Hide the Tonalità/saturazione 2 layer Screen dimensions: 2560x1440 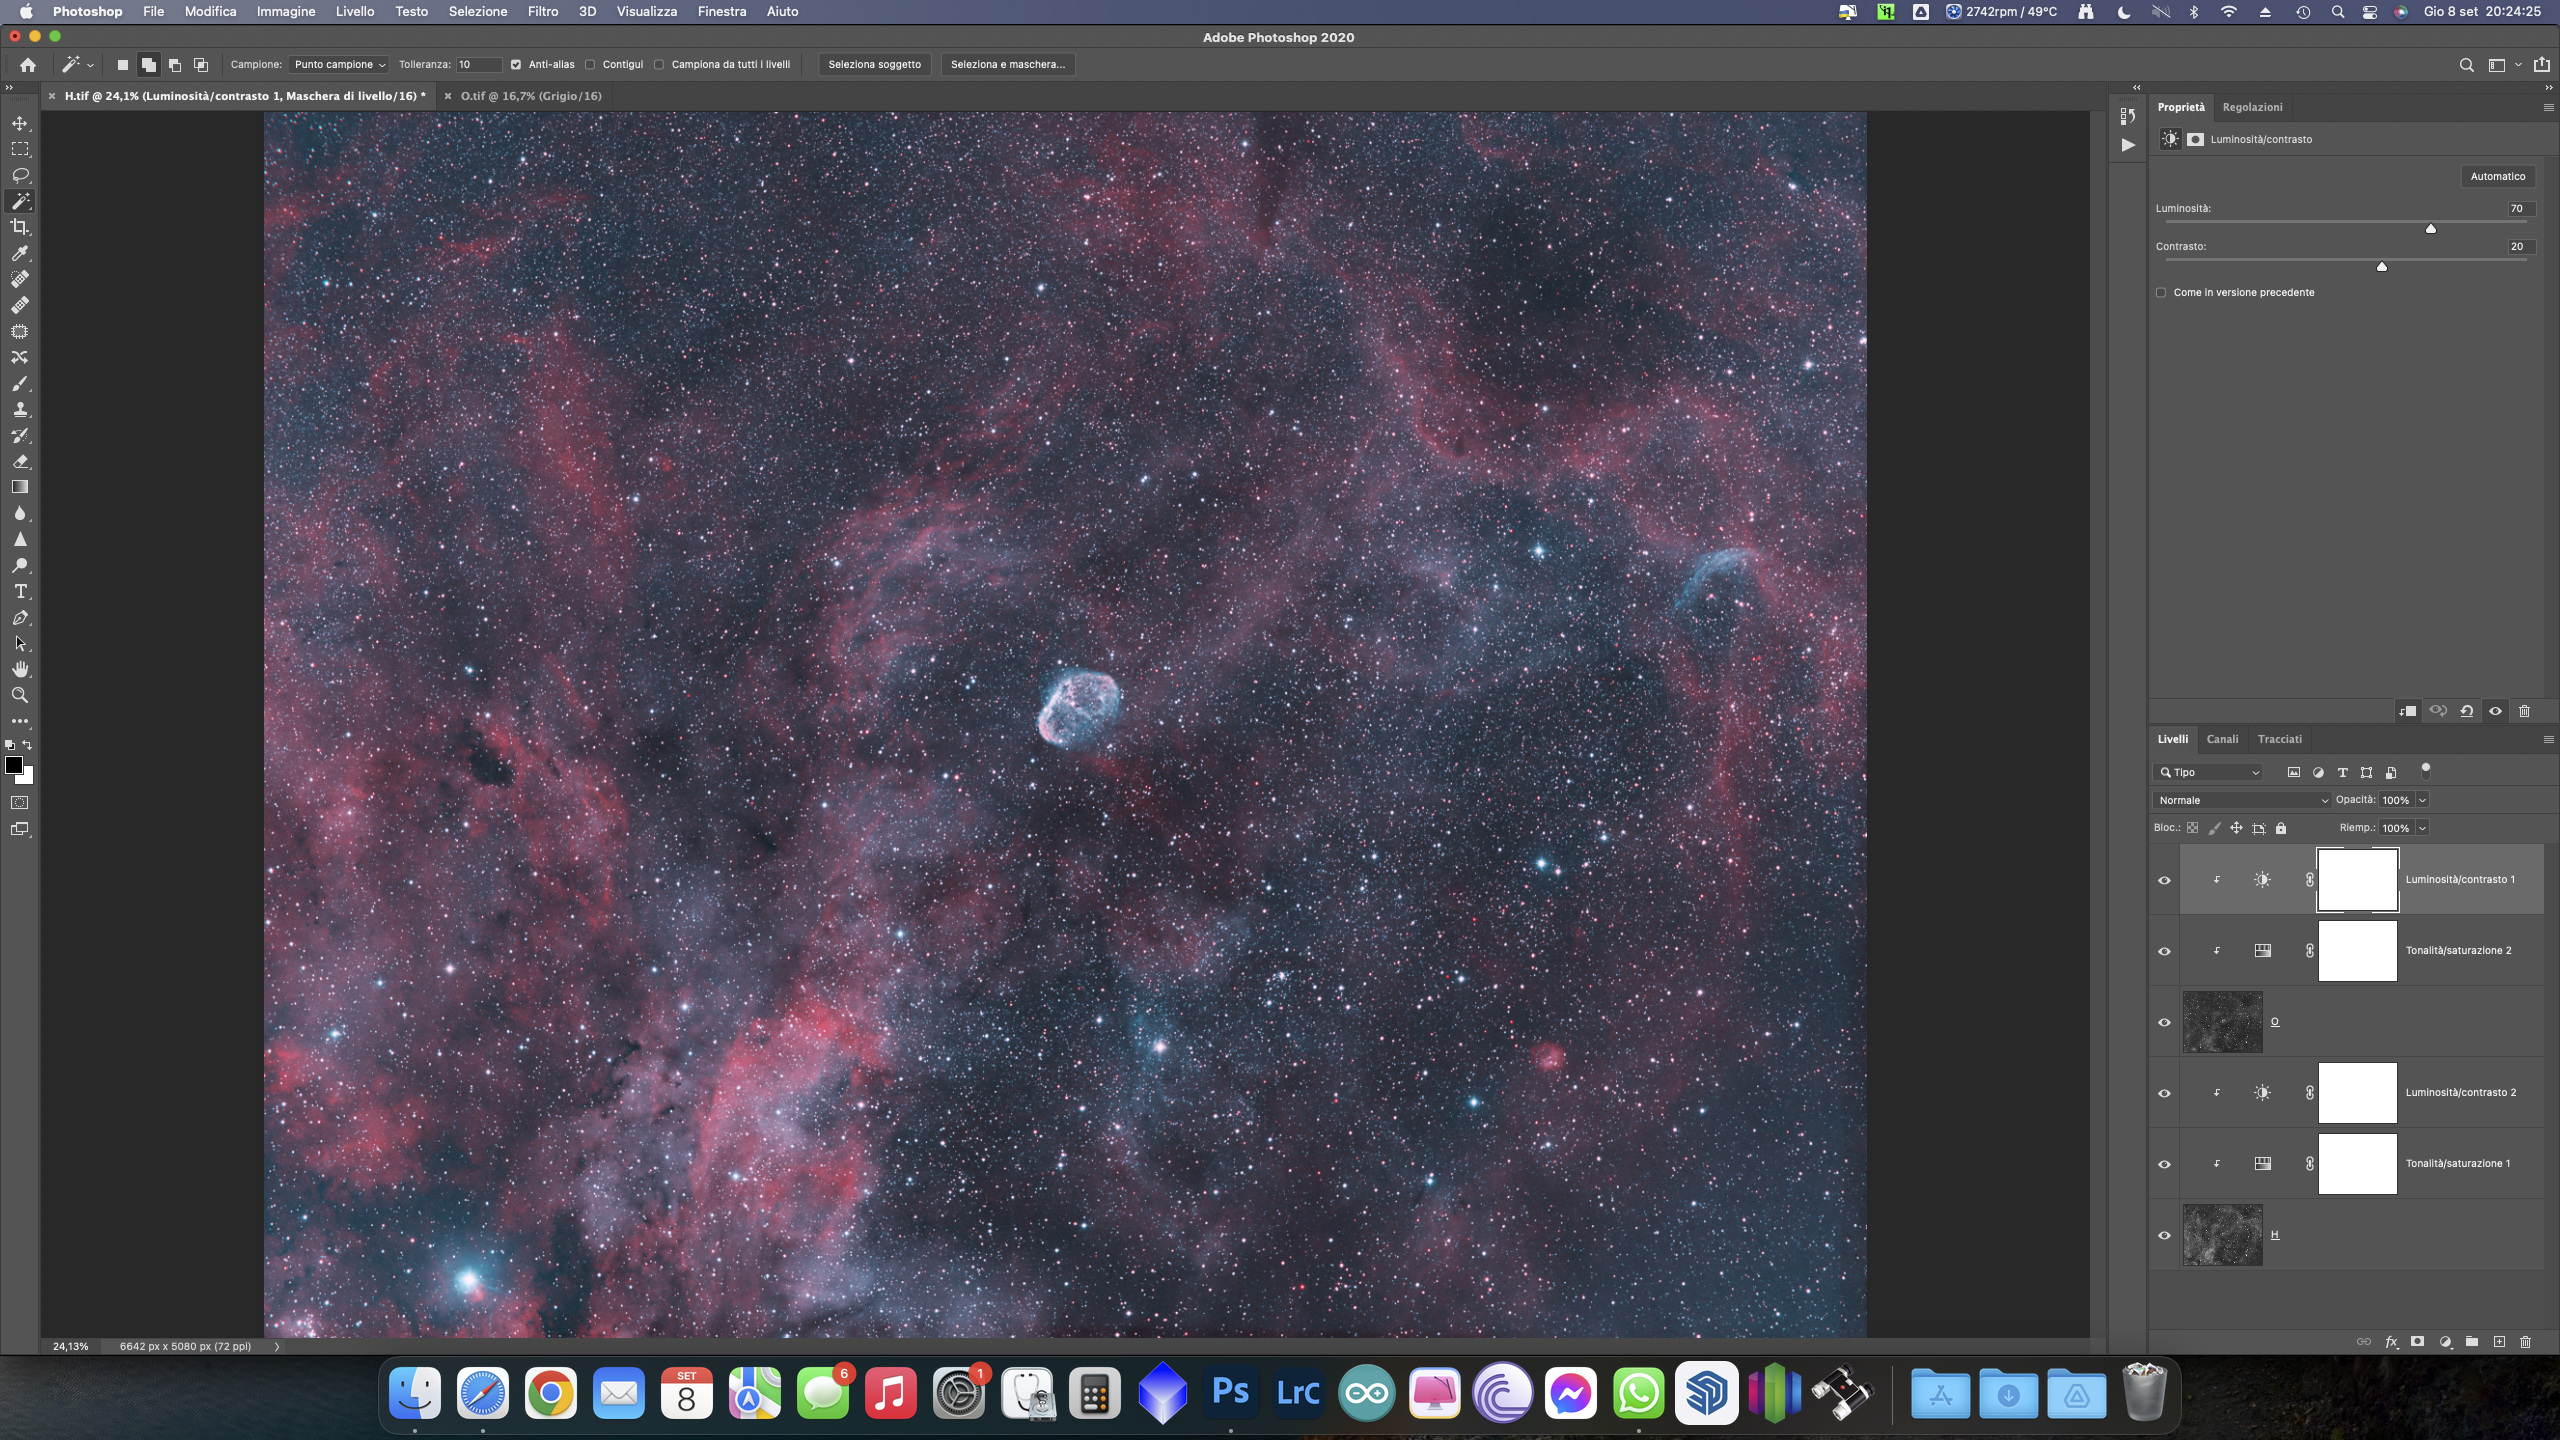(2164, 951)
